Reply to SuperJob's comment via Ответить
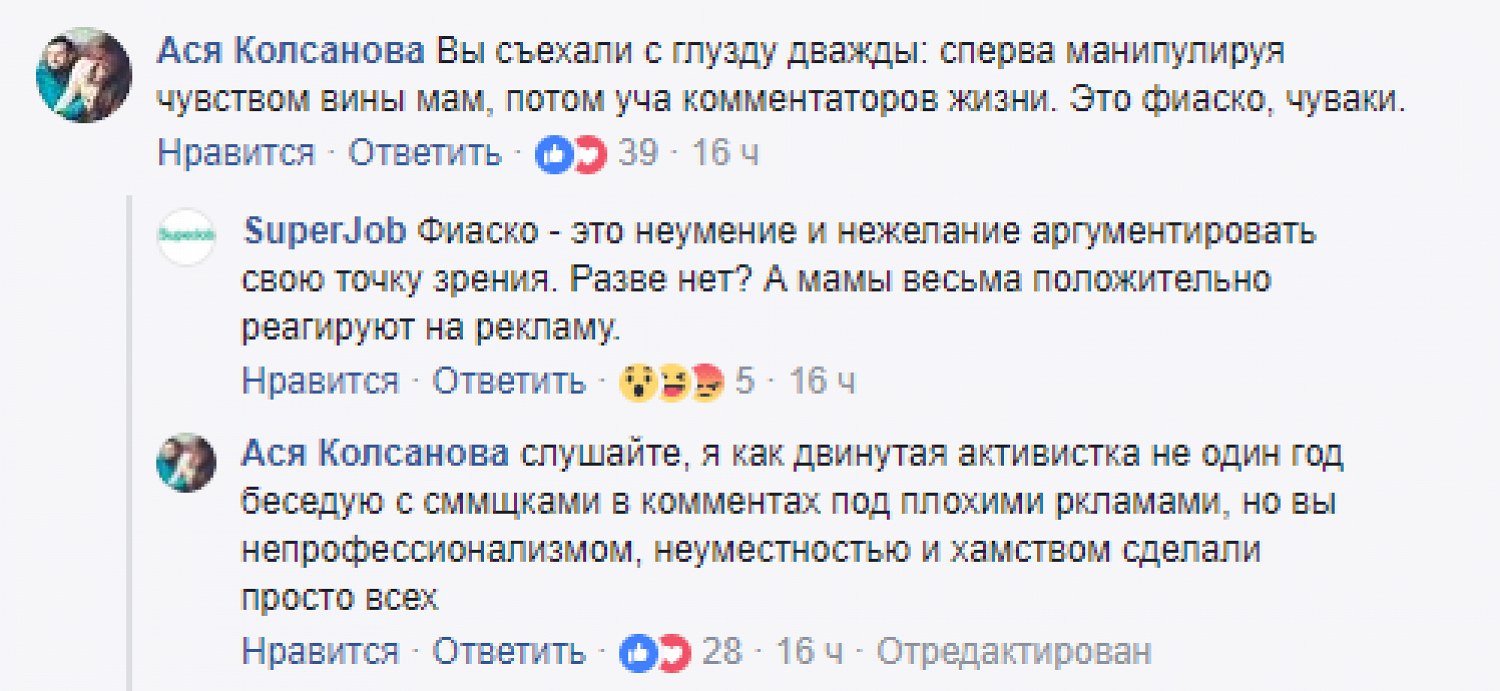Viewport: 1500px width, 691px height. [509, 381]
